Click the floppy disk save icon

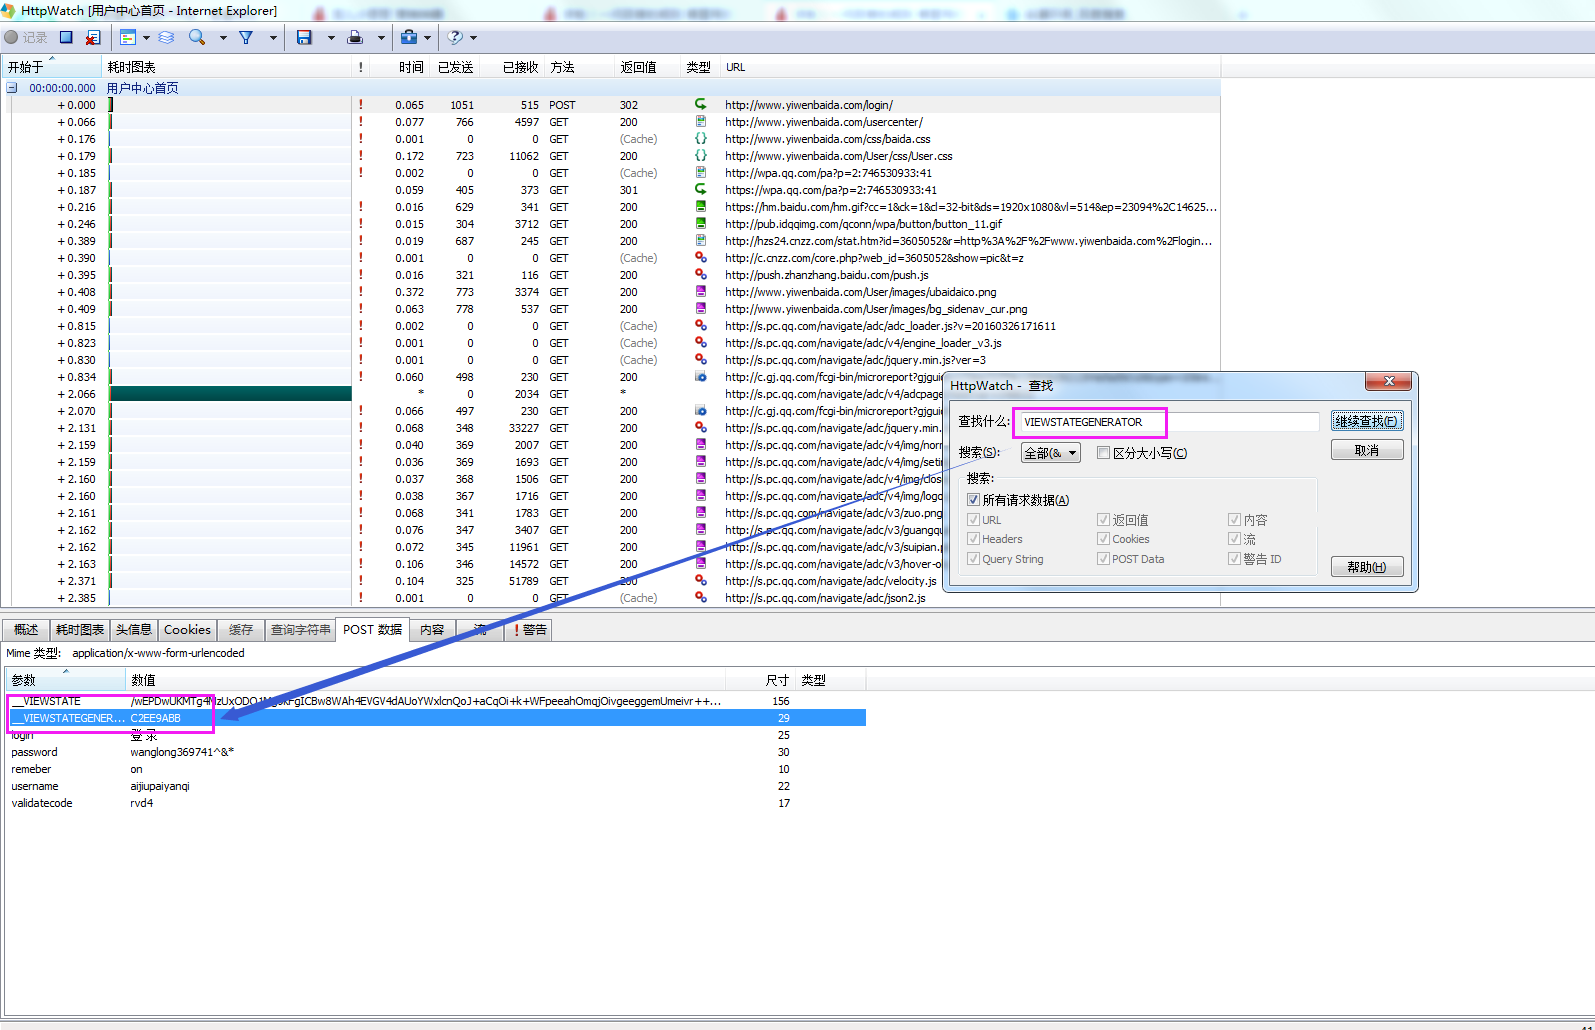coord(304,37)
